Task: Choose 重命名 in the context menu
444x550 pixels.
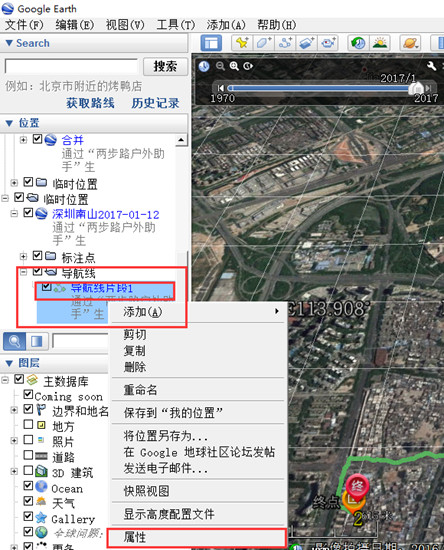Action: point(199,390)
